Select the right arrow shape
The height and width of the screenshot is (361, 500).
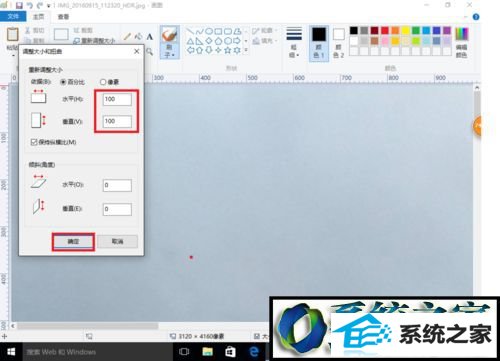pos(237,41)
